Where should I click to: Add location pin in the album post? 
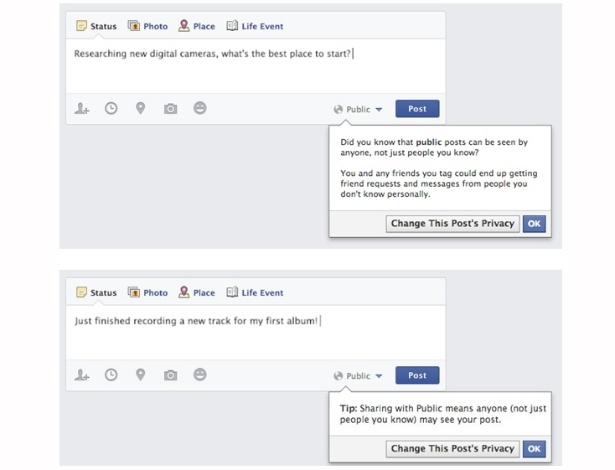140,375
